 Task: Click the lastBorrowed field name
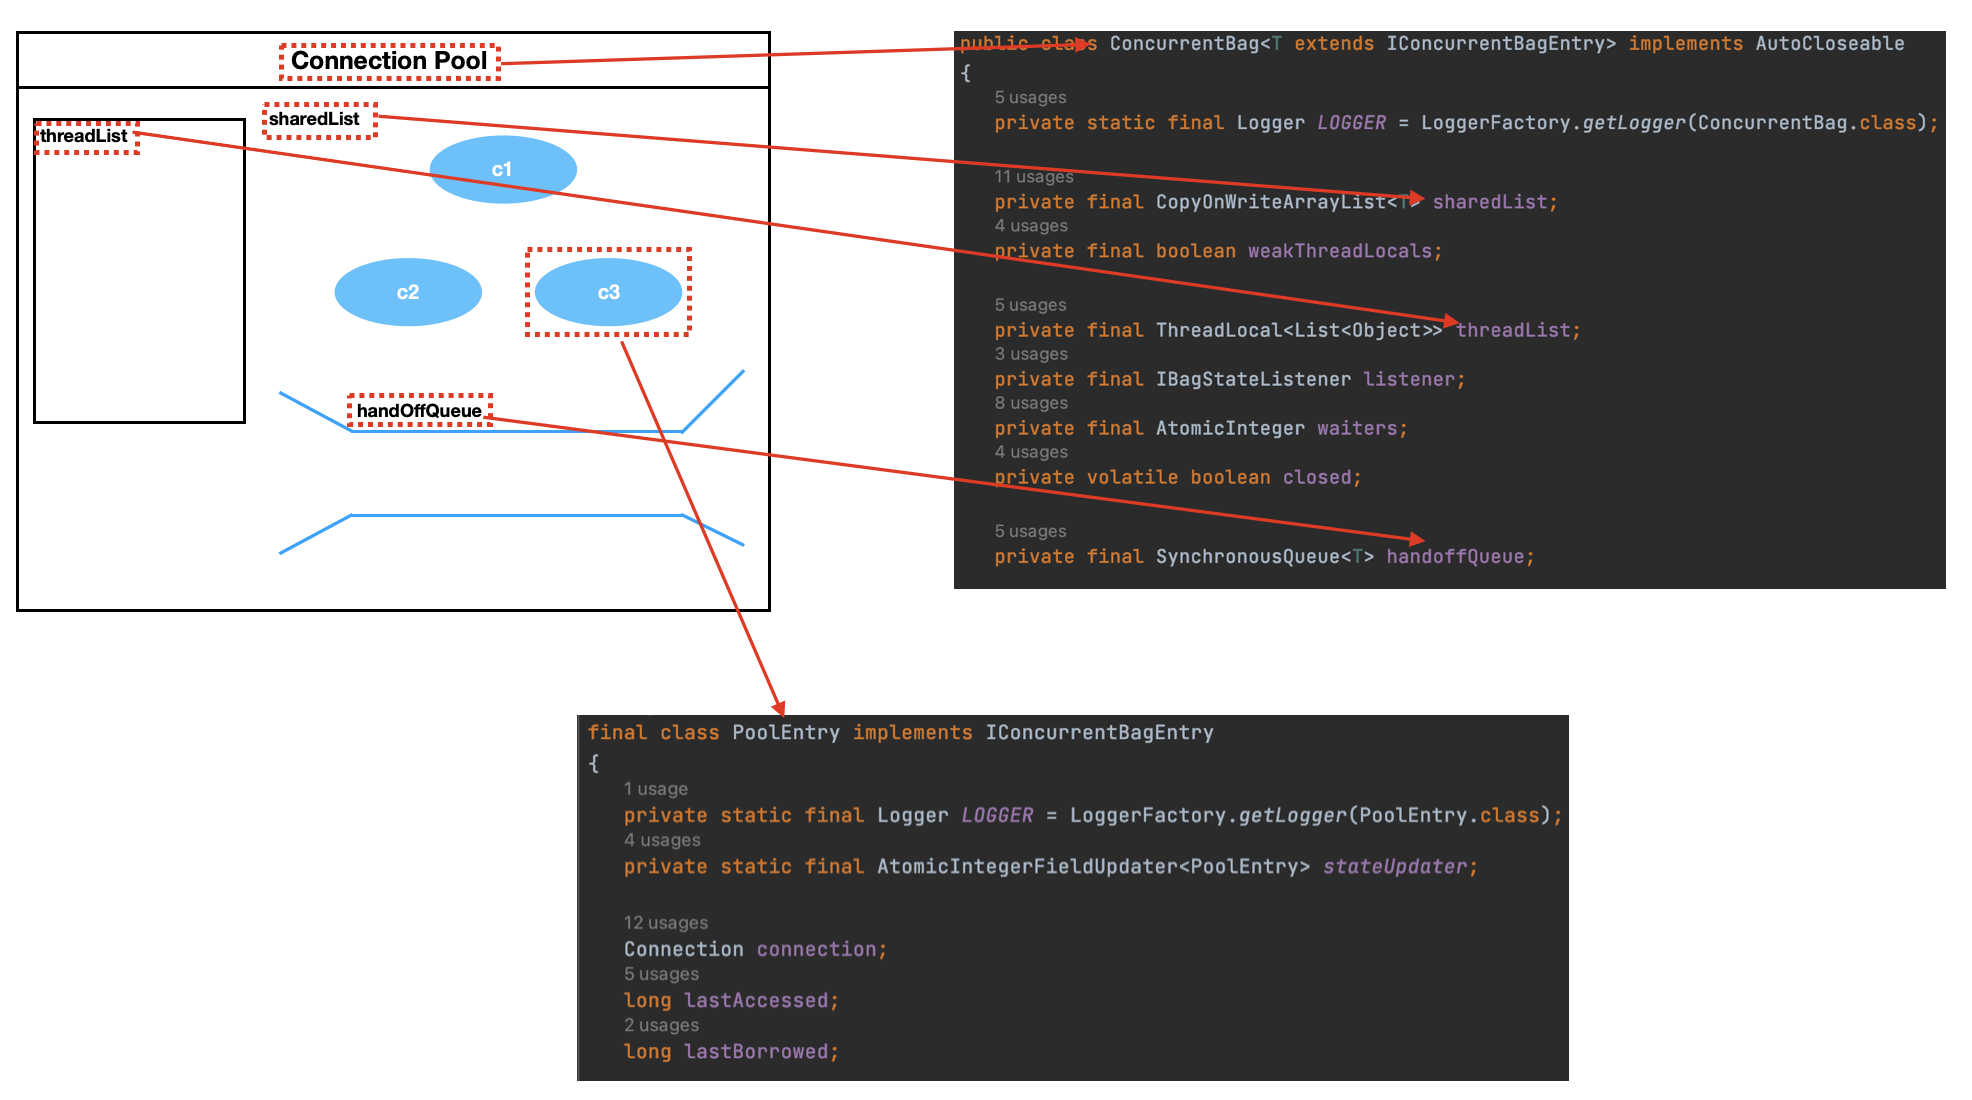(756, 1051)
